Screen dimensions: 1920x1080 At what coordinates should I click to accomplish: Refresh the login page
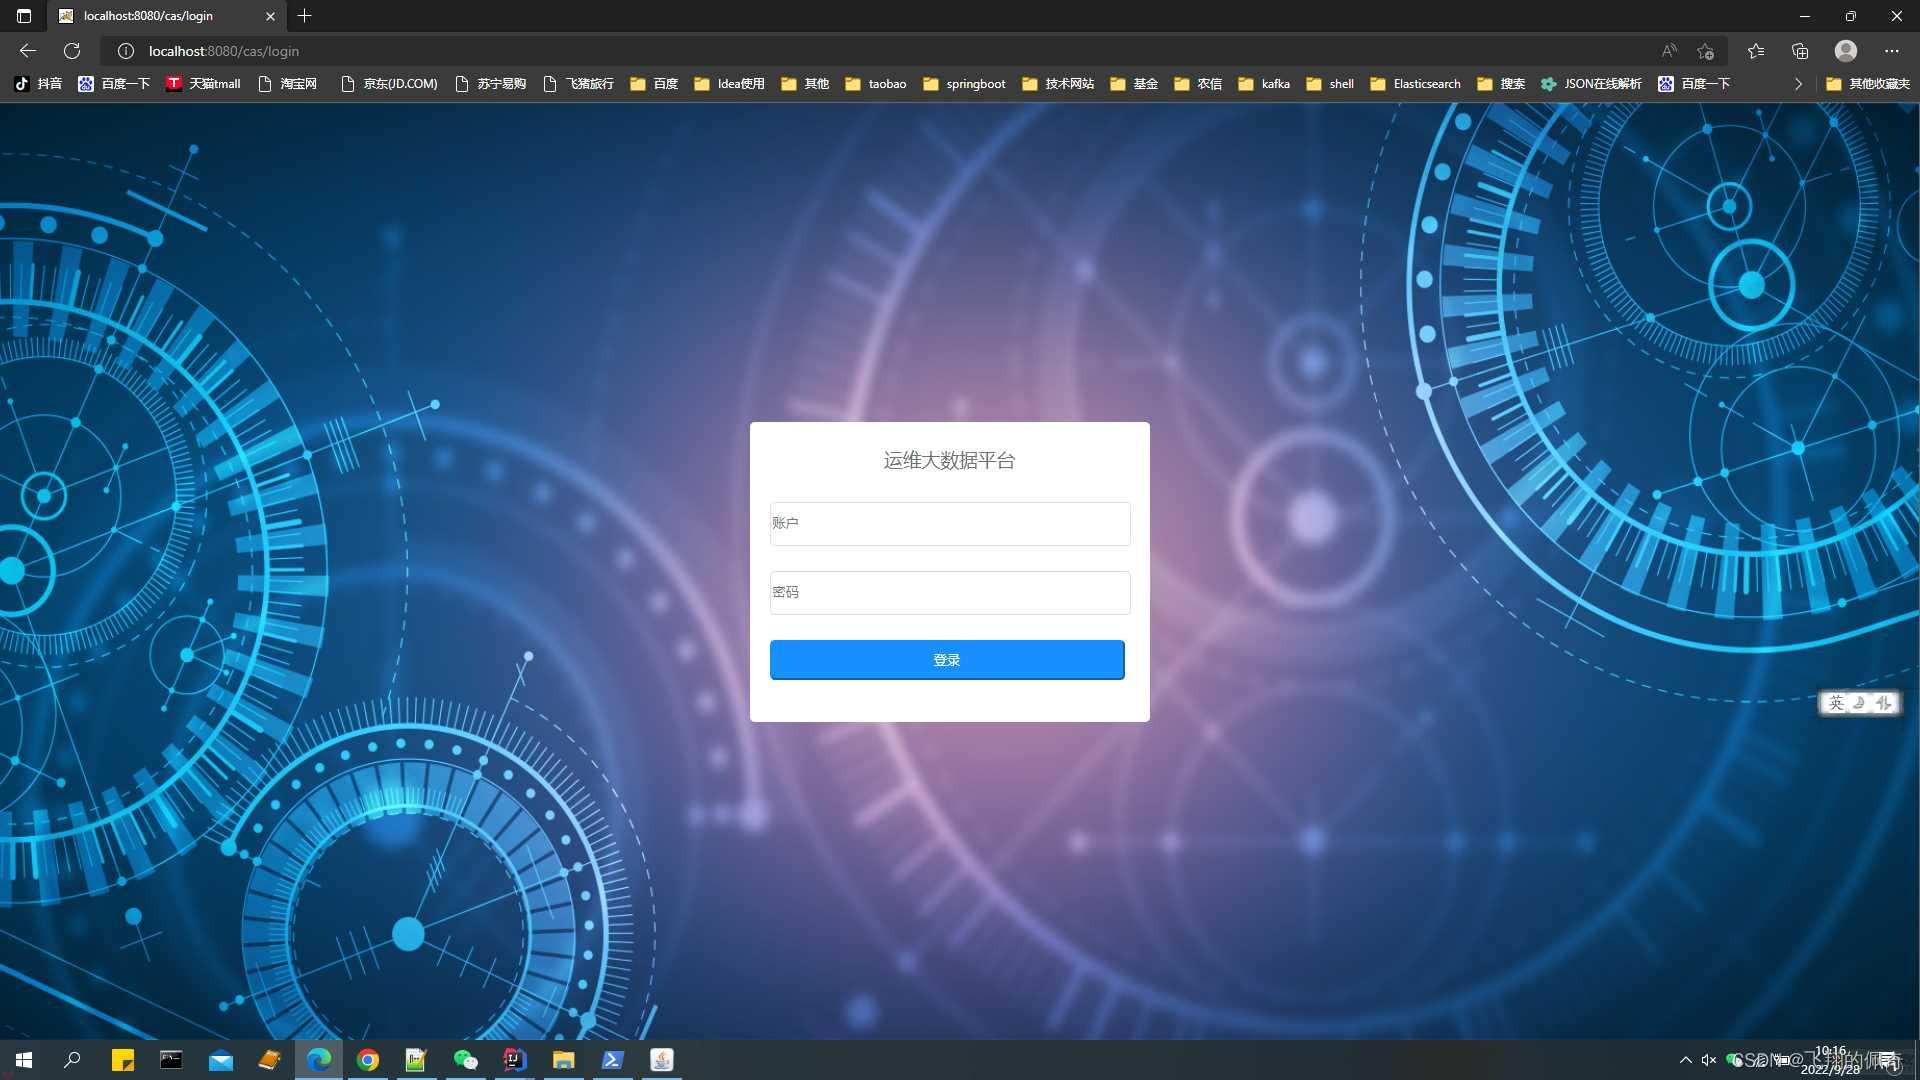[72, 51]
